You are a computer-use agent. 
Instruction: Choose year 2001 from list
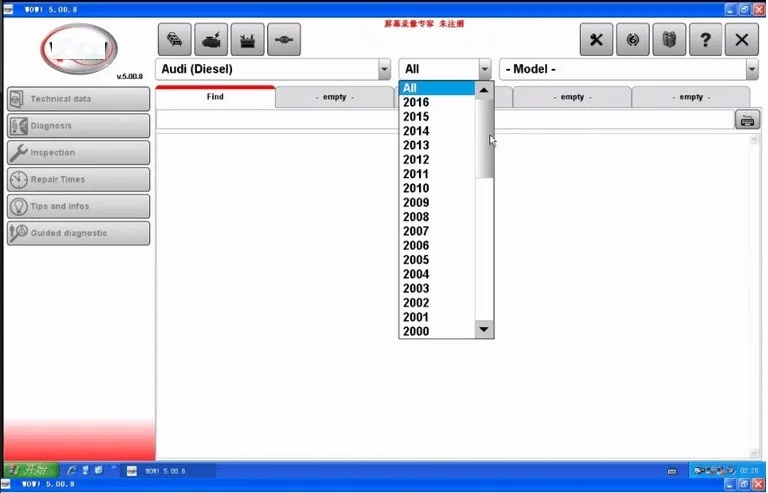coord(437,317)
